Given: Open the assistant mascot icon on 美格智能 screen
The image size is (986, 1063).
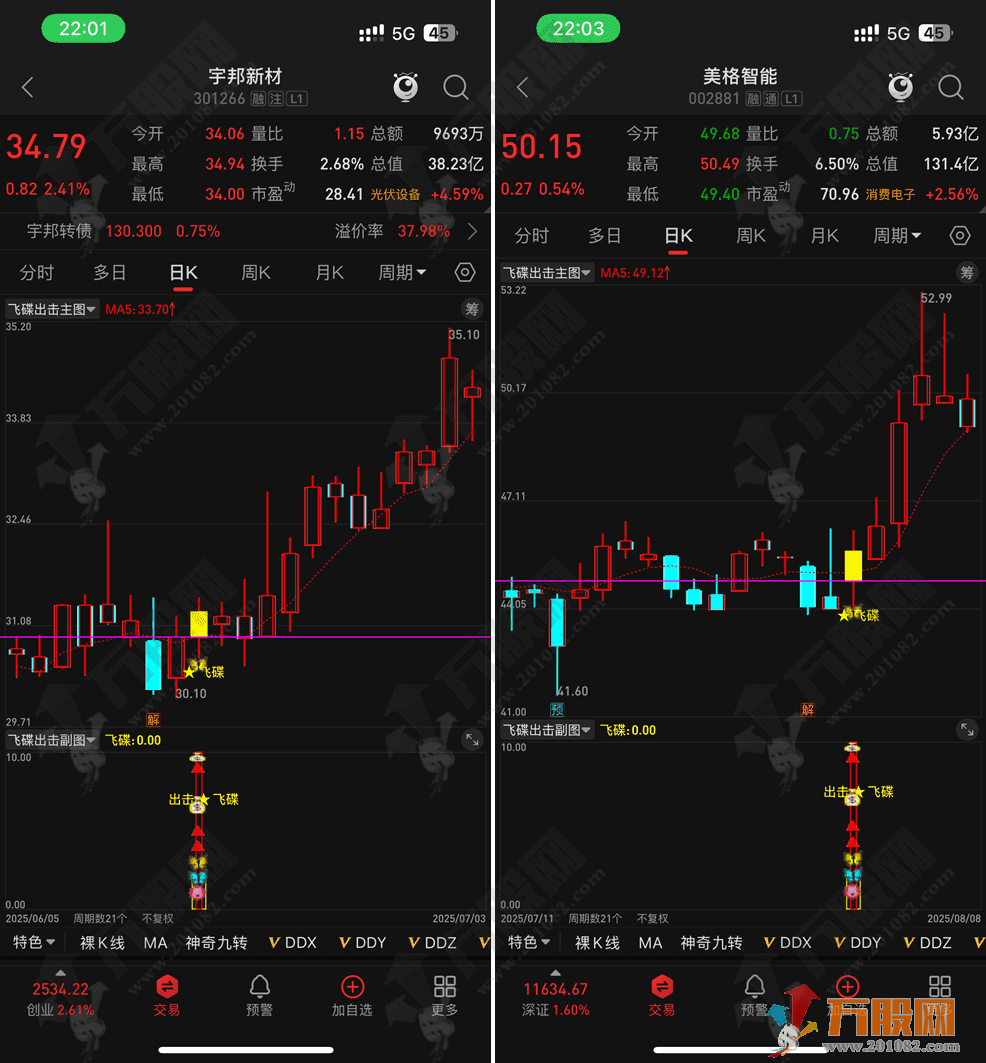Looking at the screenshot, I should click(x=901, y=87).
